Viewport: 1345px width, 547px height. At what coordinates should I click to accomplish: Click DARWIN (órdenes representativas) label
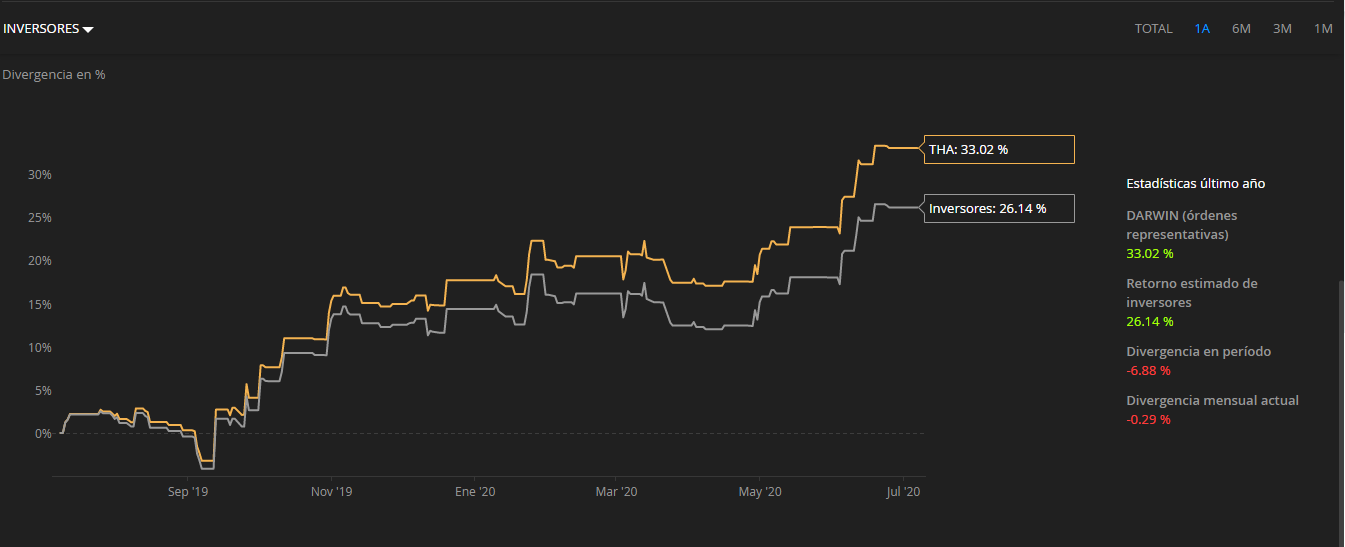(x=1182, y=225)
